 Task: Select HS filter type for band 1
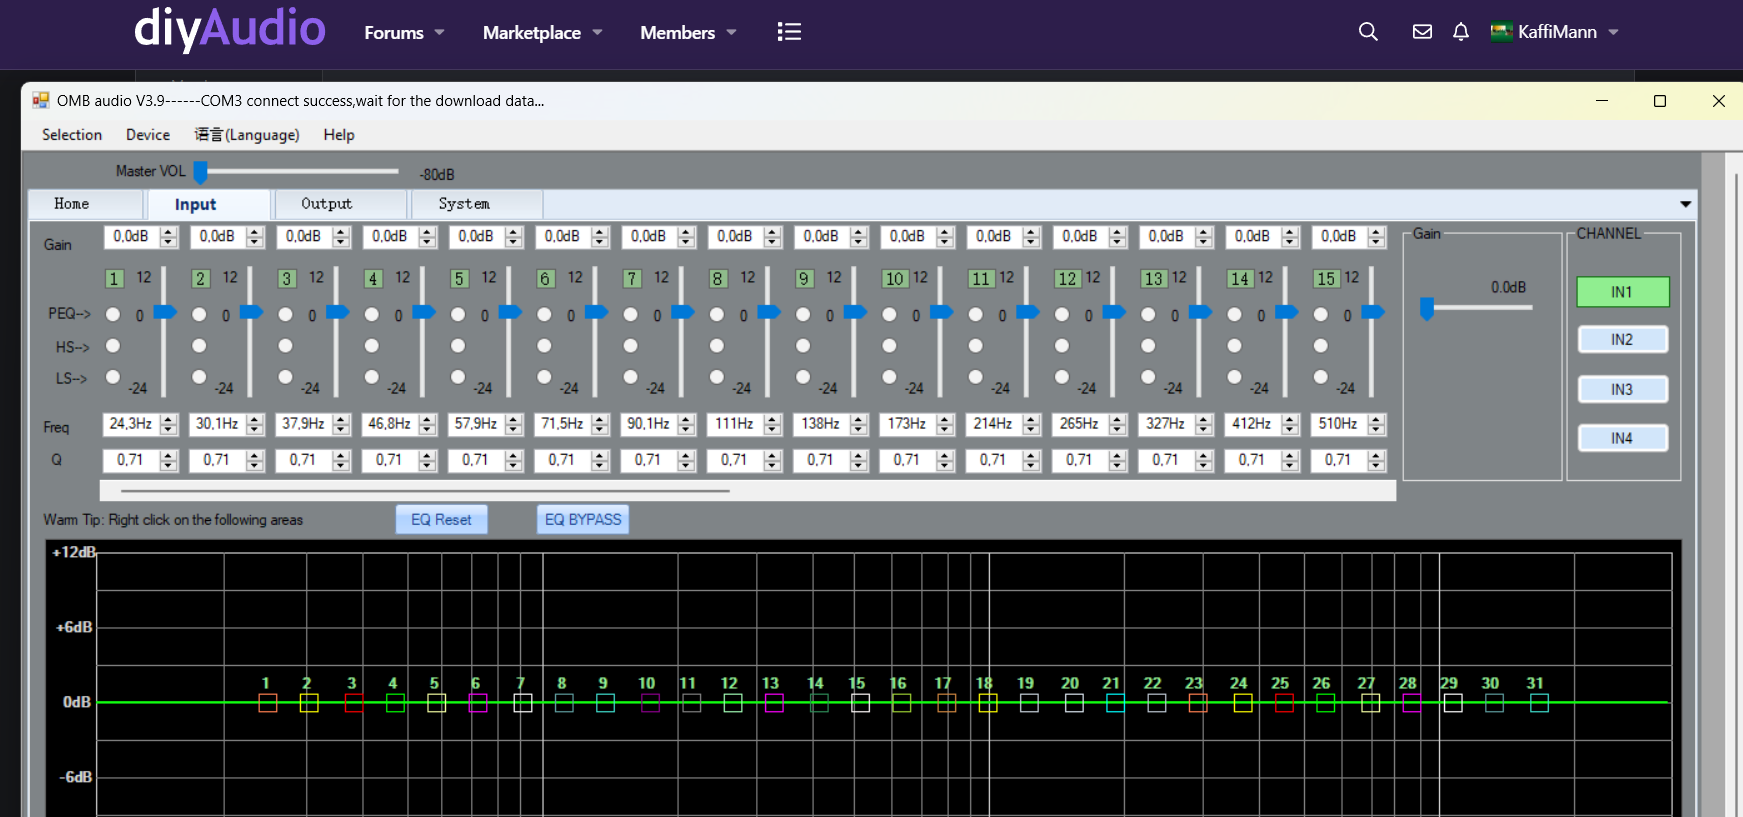pyautogui.click(x=113, y=345)
